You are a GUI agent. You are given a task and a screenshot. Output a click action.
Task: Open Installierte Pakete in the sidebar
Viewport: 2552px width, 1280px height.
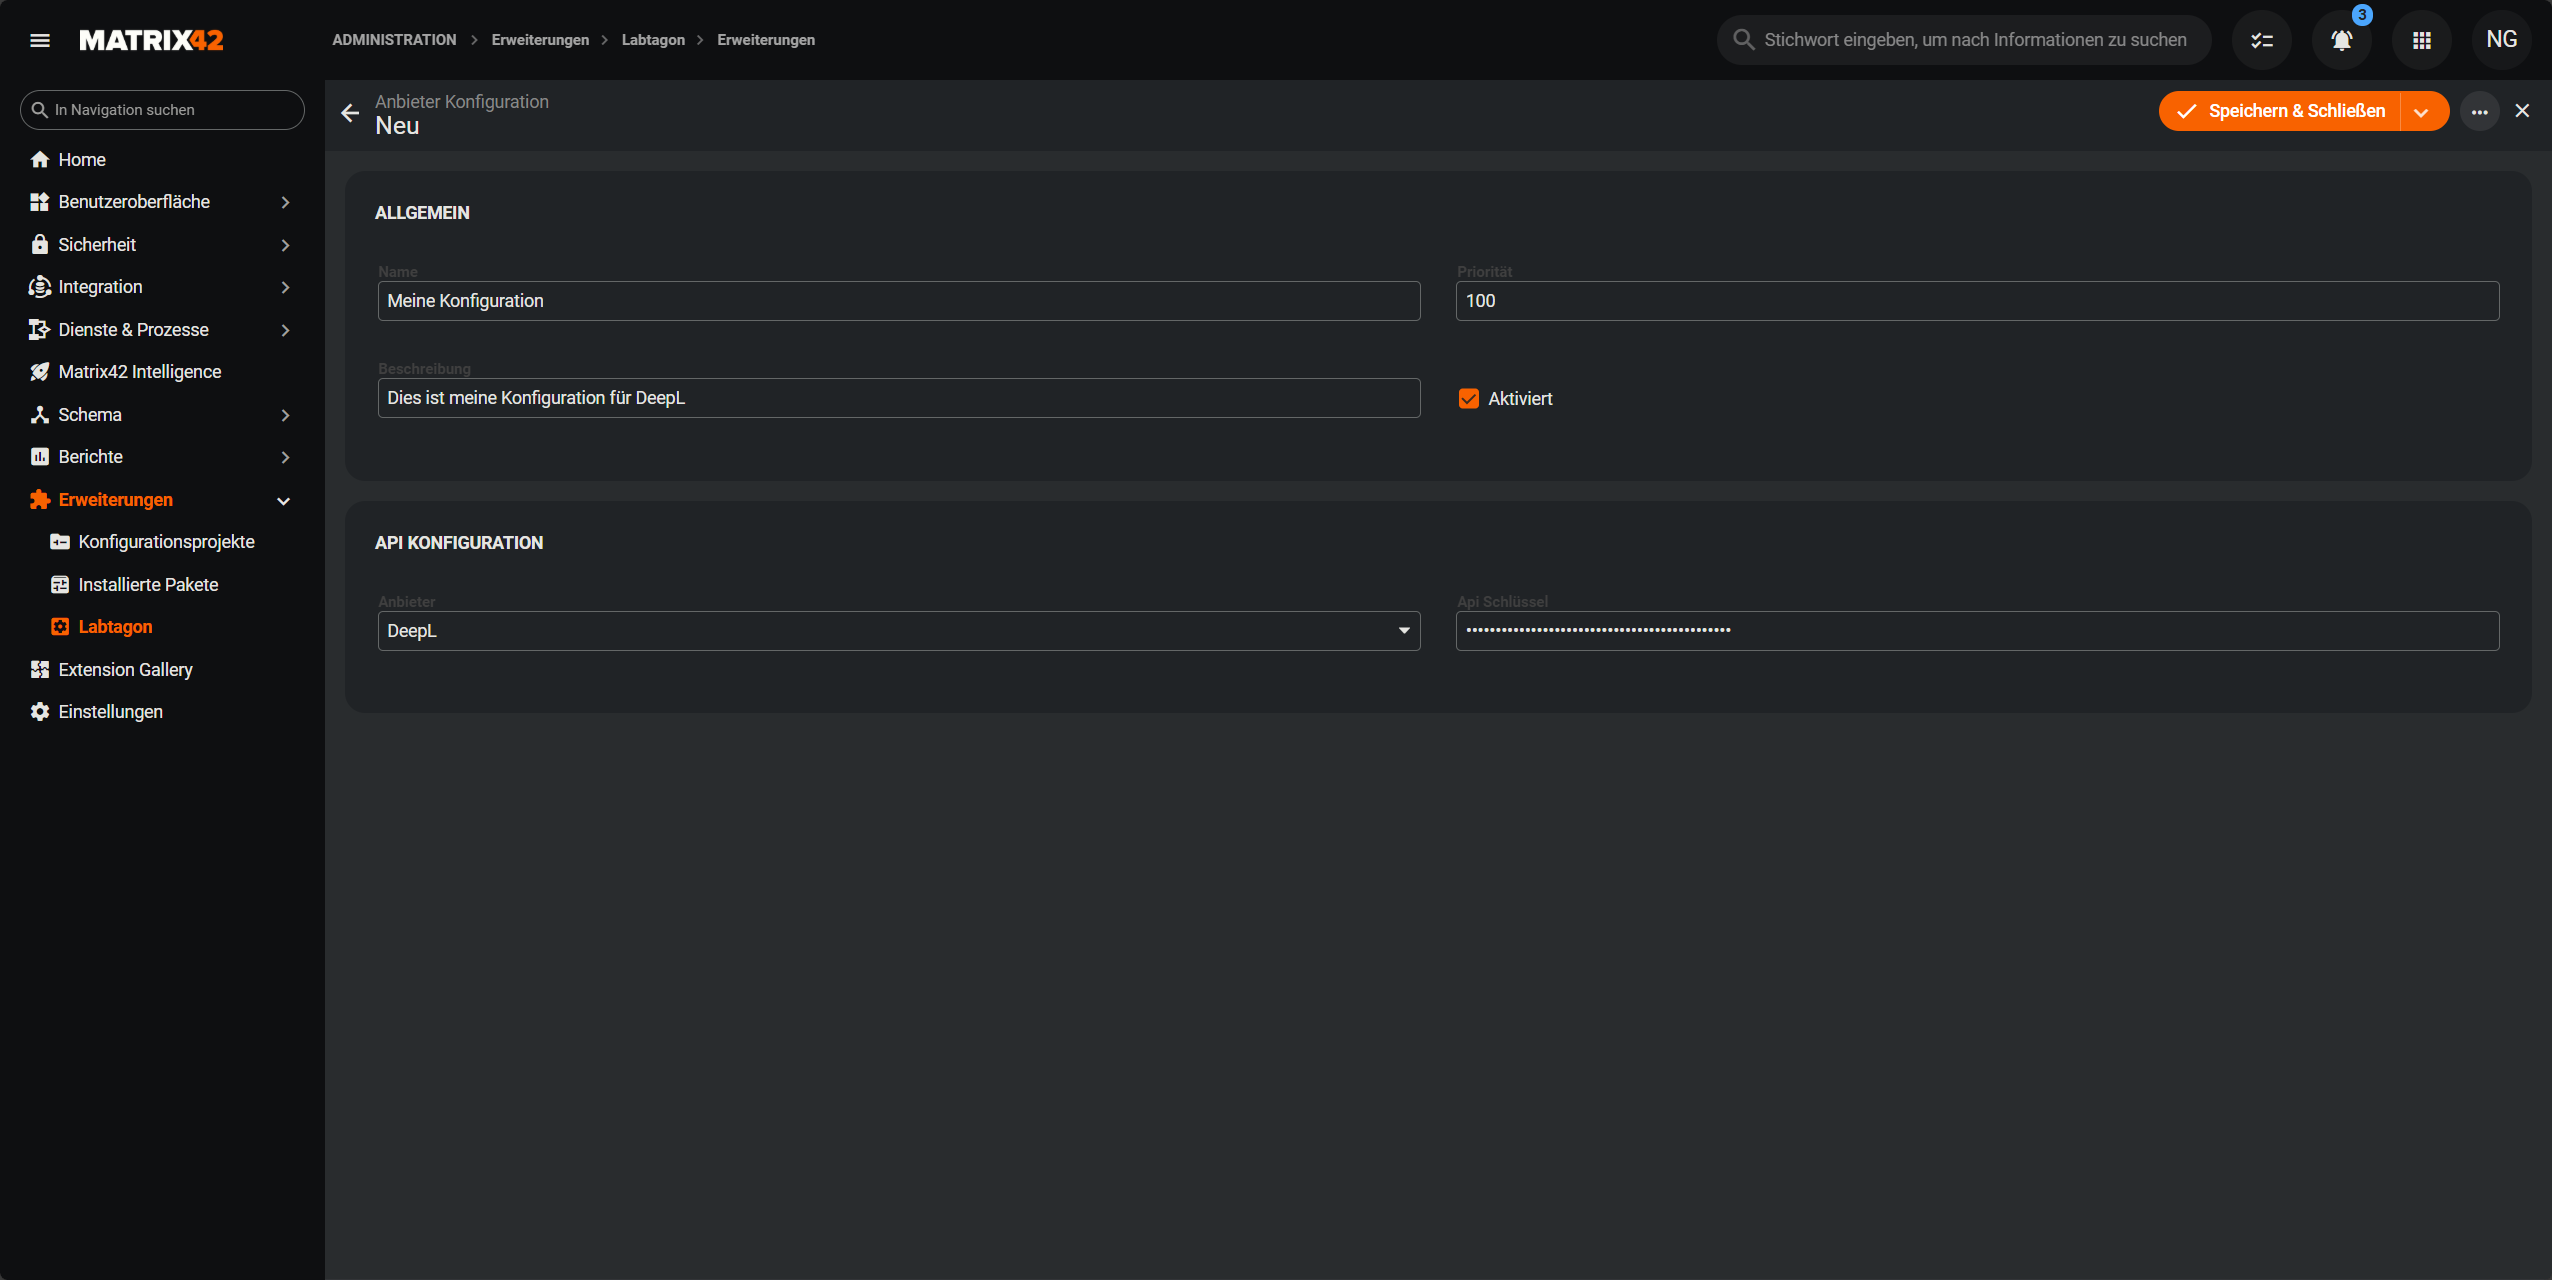[x=148, y=585]
